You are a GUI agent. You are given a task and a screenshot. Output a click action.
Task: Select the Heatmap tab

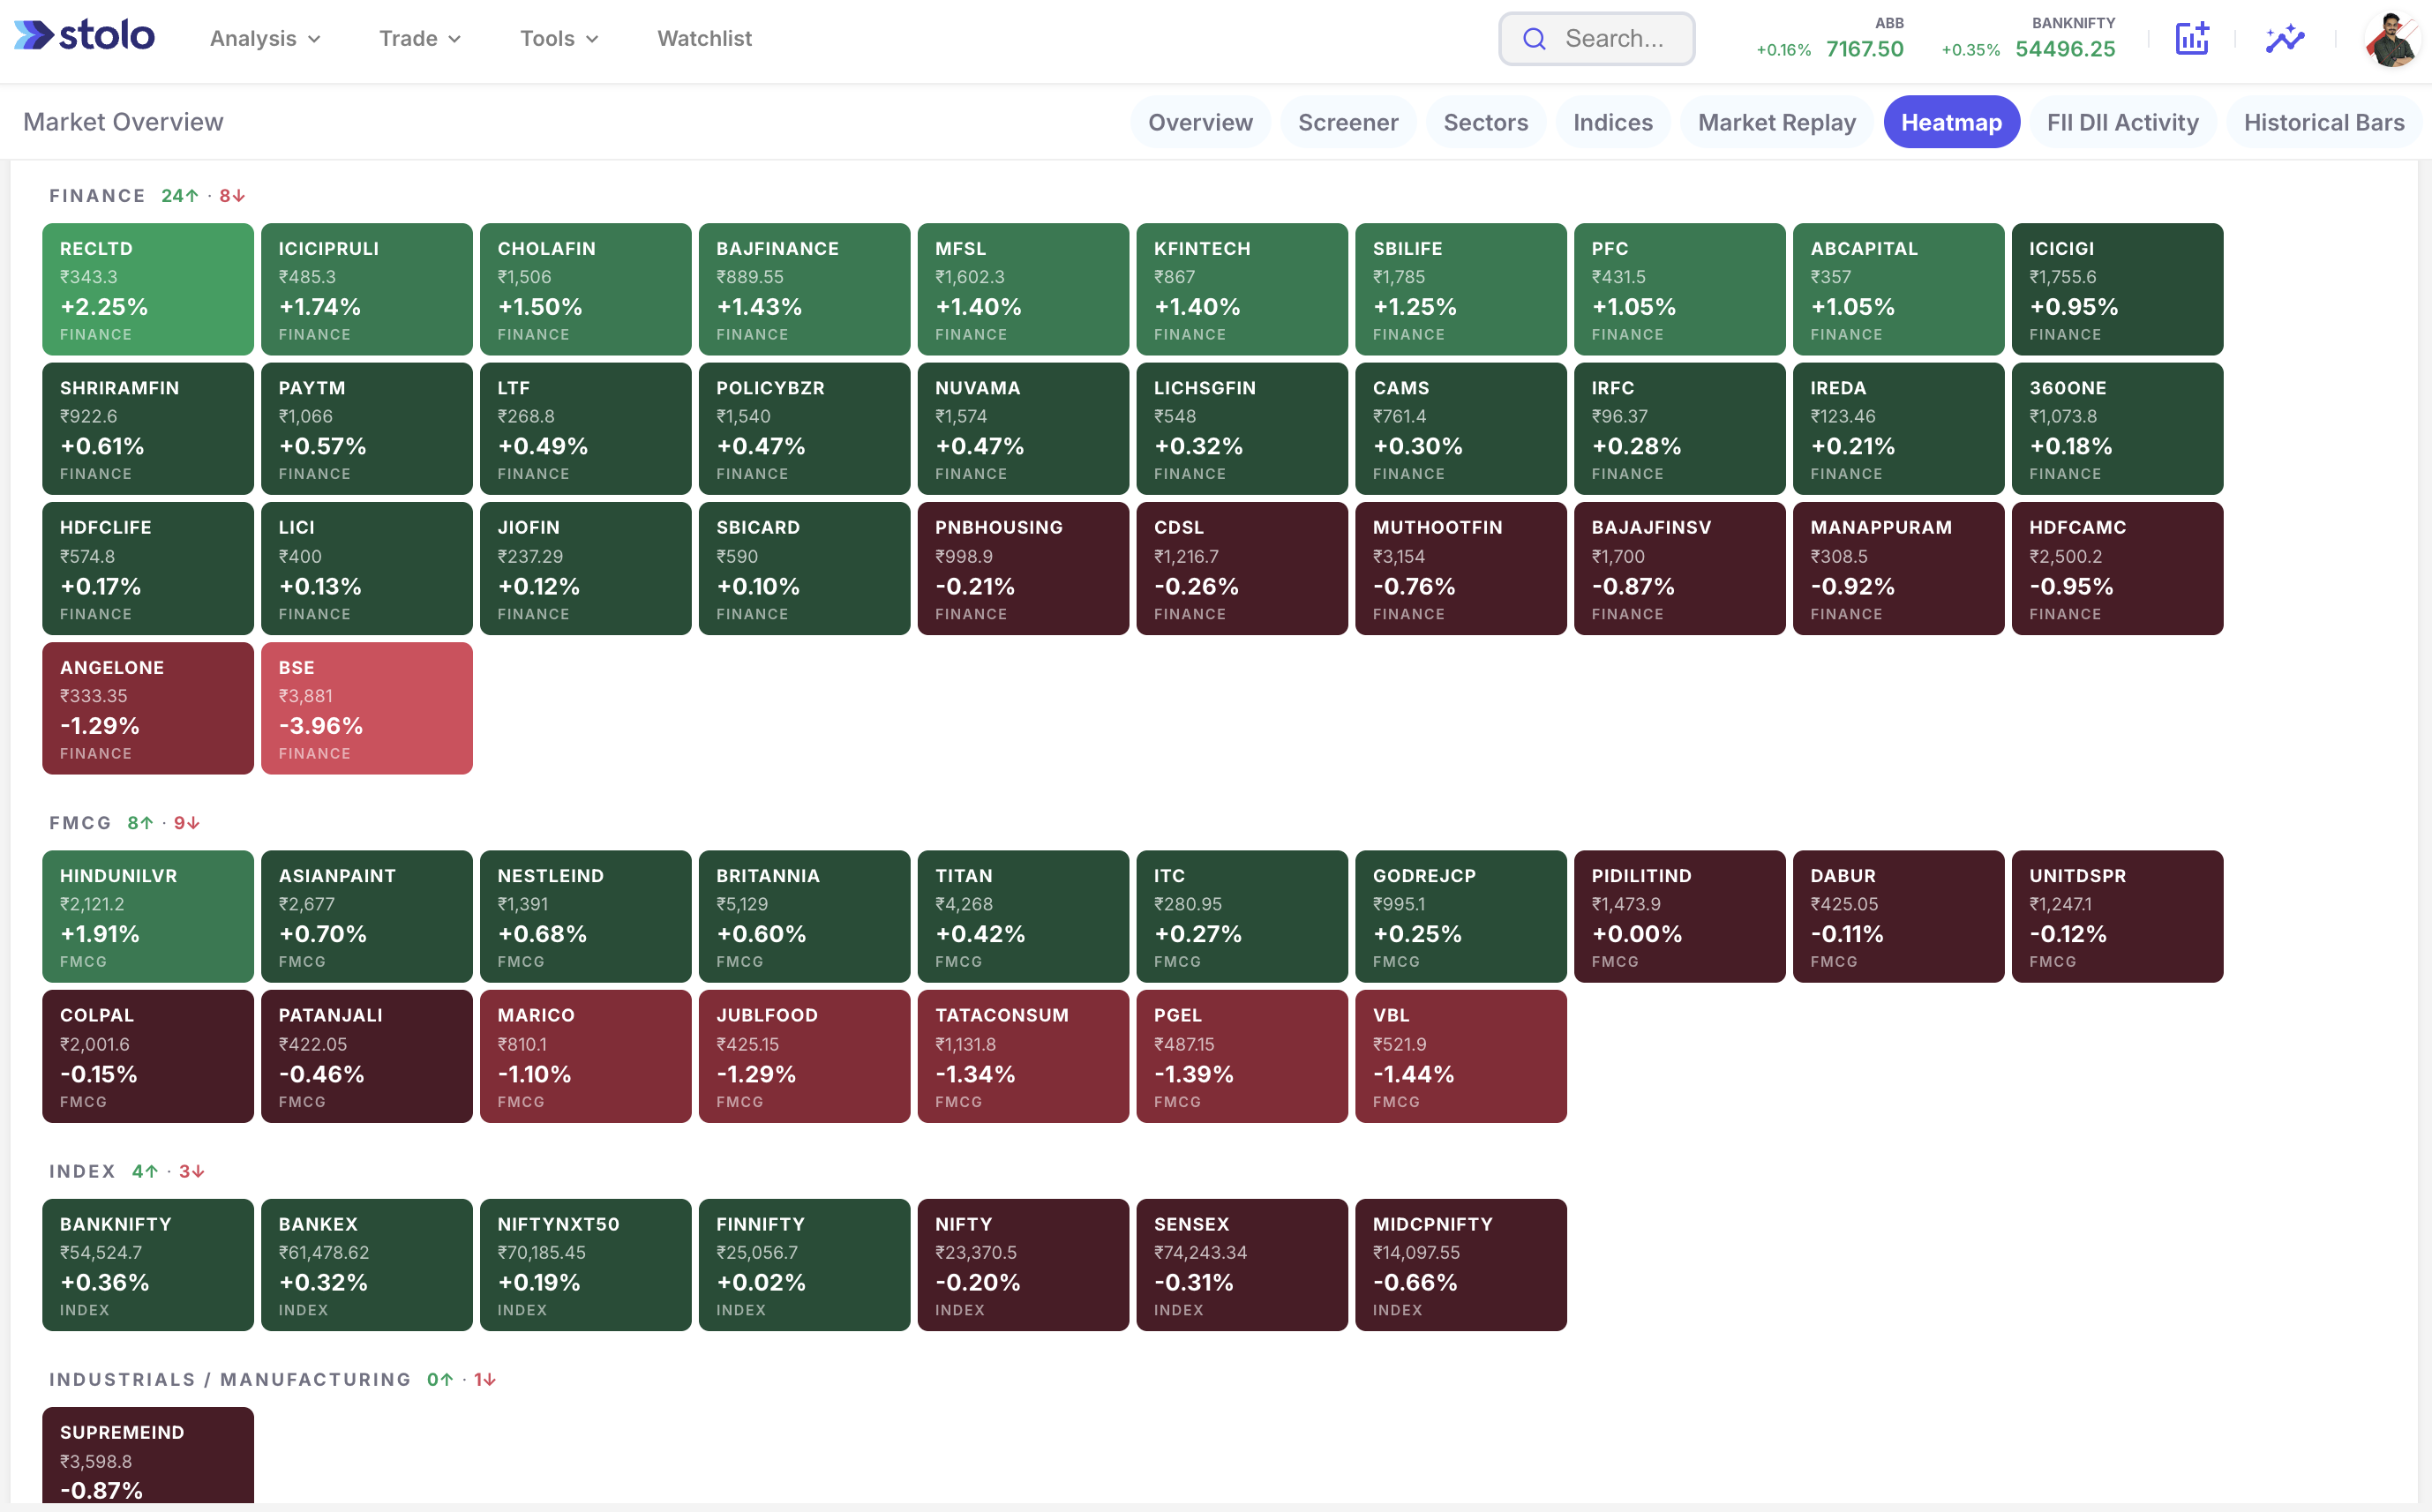pyautogui.click(x=1951, y=122)
